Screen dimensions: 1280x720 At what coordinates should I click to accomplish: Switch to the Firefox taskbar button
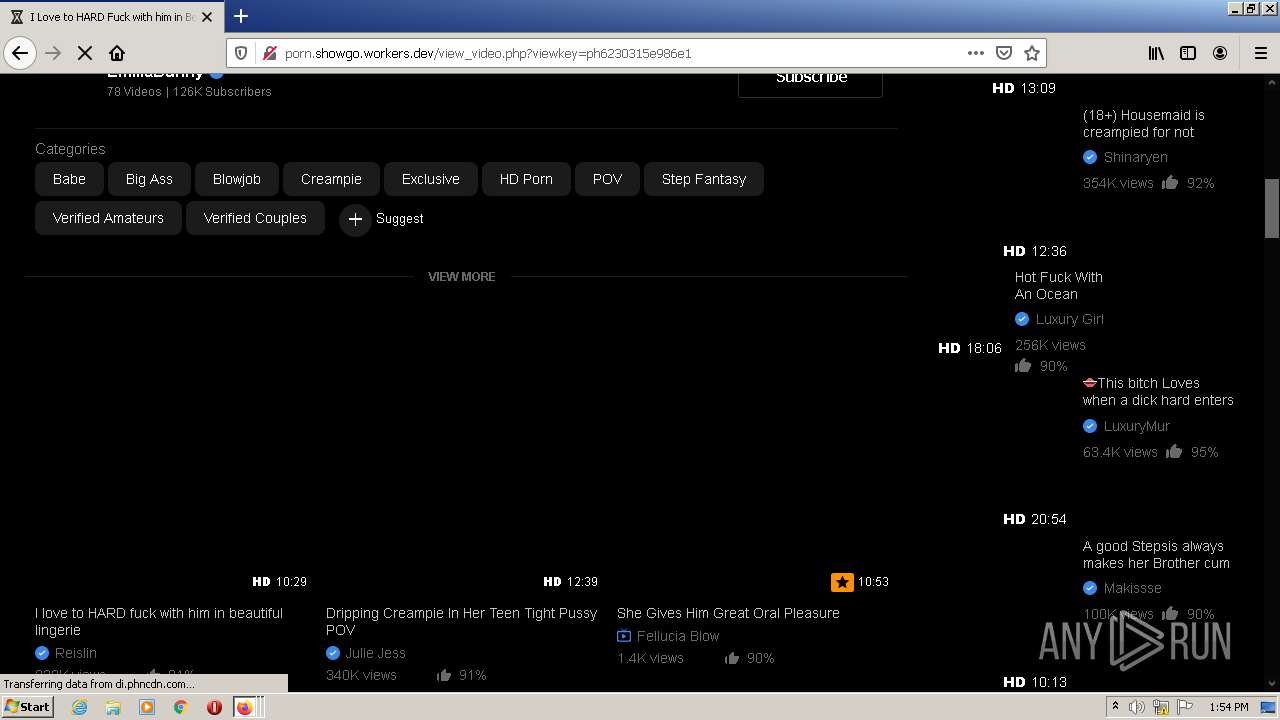point(246,707)
